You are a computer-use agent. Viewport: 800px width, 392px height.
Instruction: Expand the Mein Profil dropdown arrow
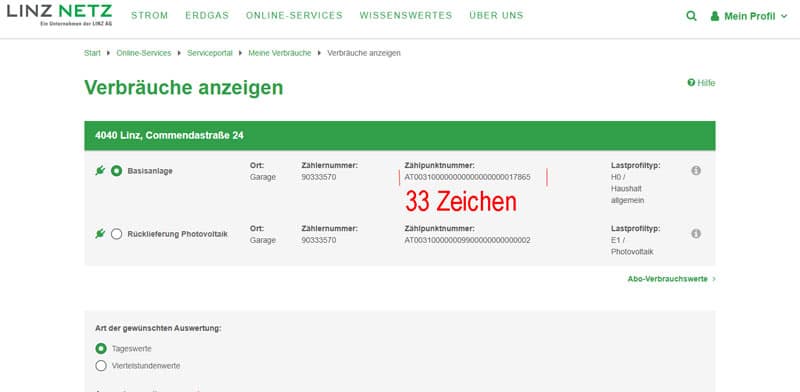784,16
